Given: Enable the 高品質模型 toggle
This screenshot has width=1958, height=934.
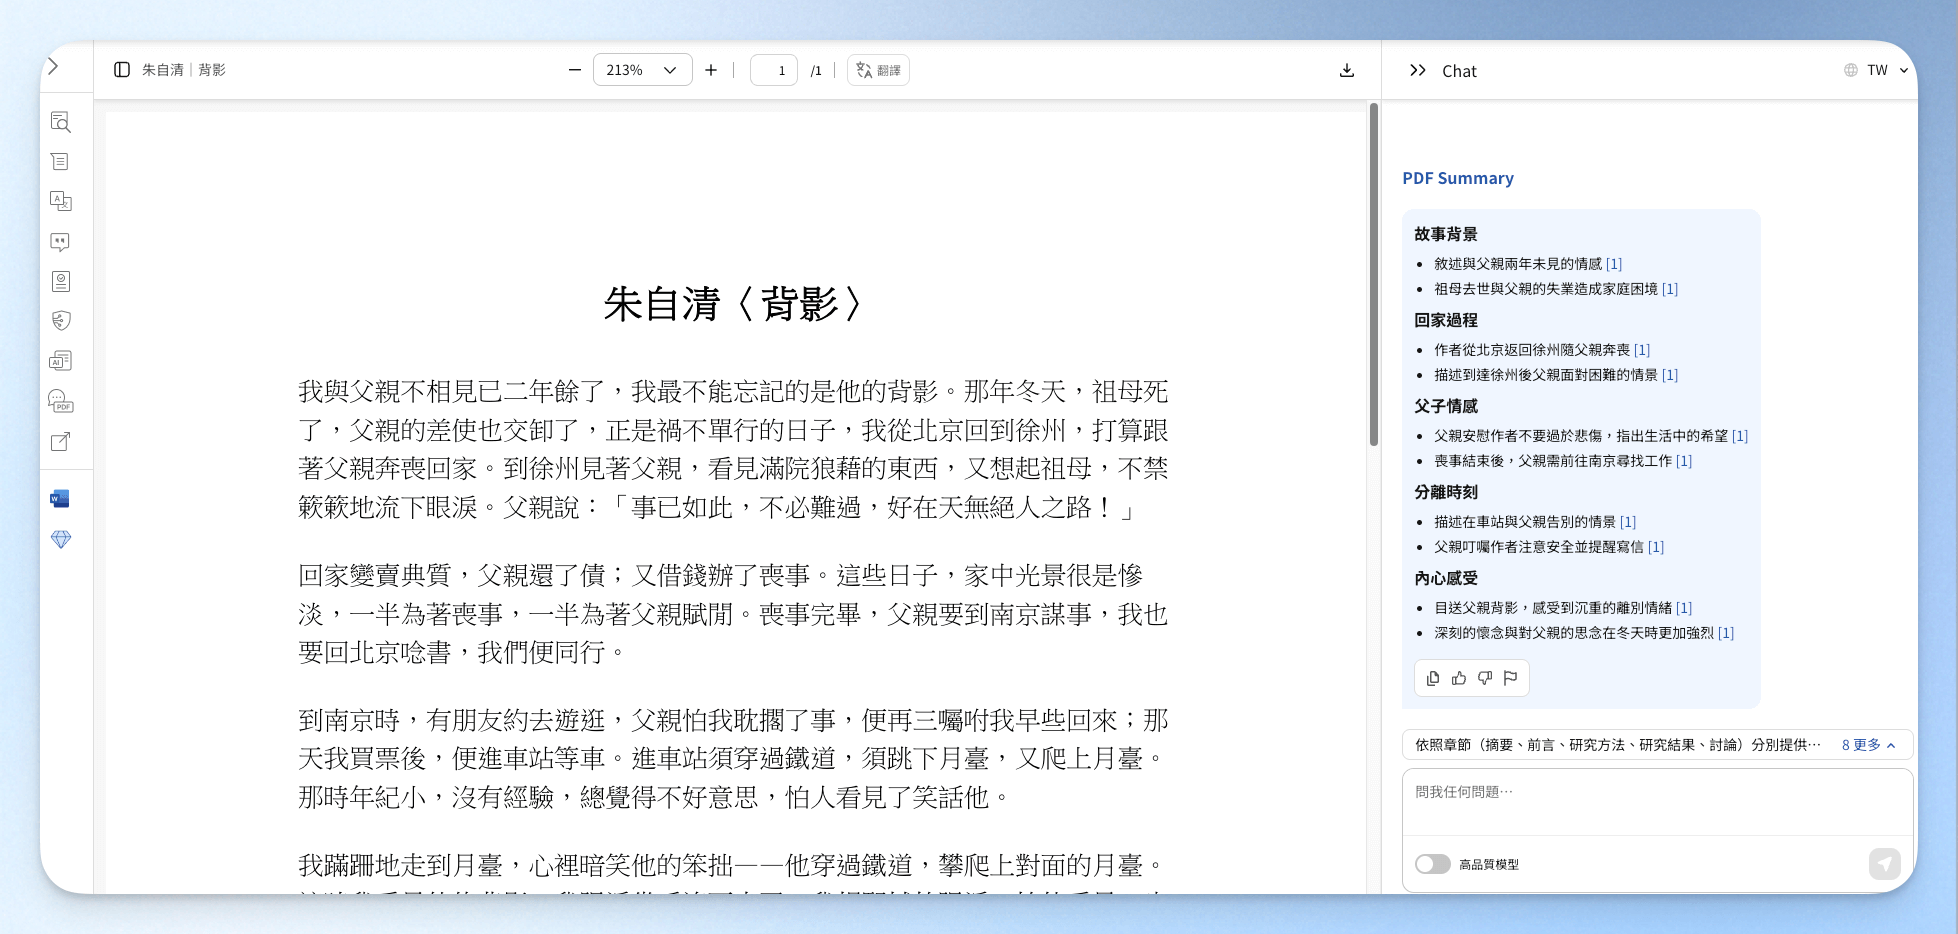Looking at the screenshot, I should click(1432, 864).
